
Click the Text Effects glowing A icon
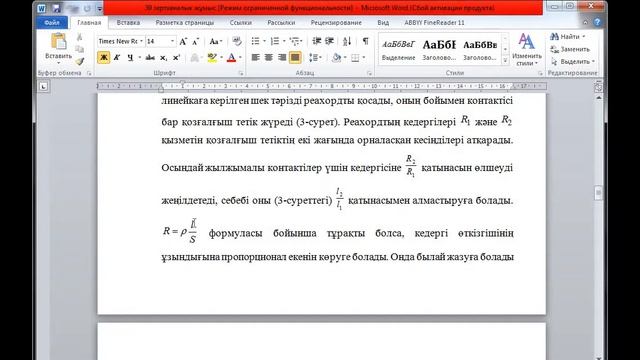pyautogui.click(x=195, y=58)
